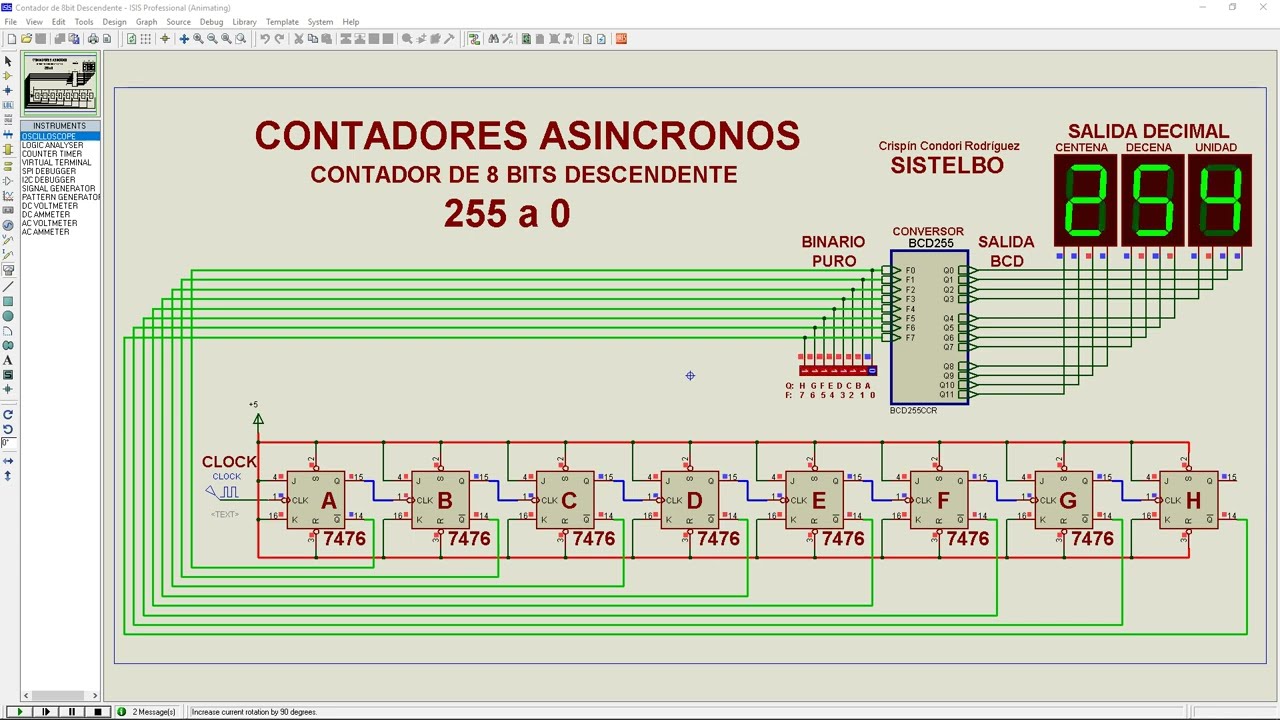Click the horizontal mirror arrows icon
The height and width of the screenshot is (720, 1280).
pyautogui.click(x=8, y=461)
